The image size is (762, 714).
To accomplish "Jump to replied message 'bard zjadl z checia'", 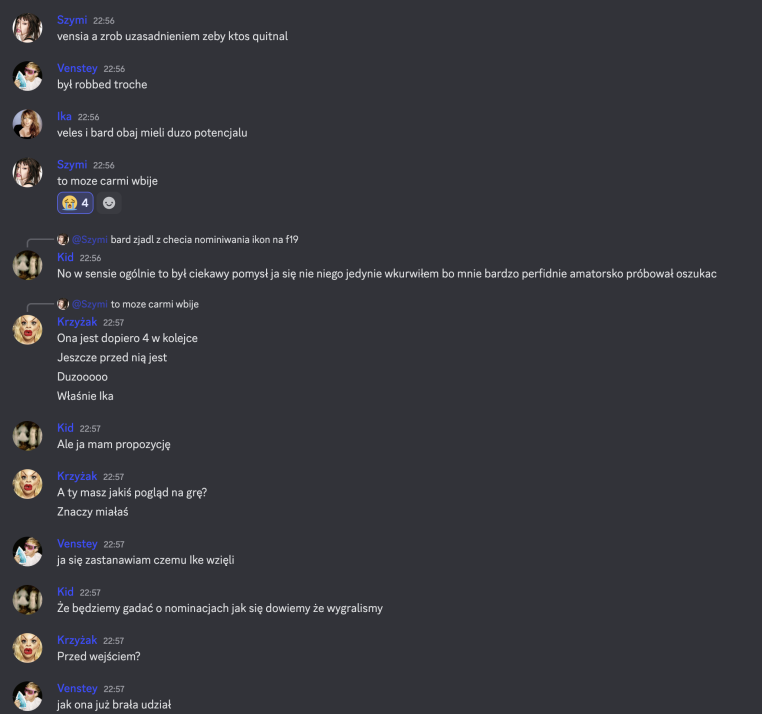I will [x=204, y=240].
